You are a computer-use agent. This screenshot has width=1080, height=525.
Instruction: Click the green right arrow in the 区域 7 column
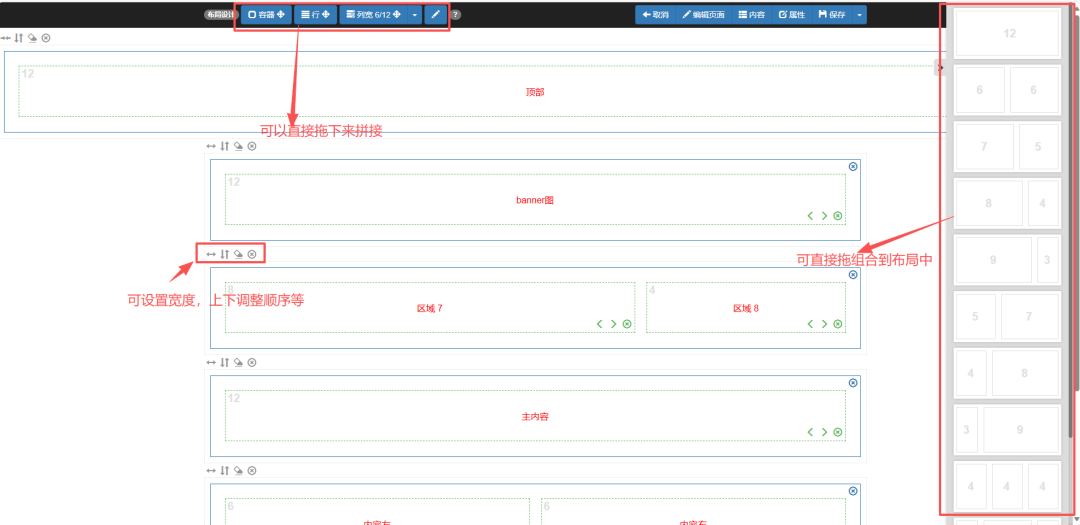[x=613, y=324]
